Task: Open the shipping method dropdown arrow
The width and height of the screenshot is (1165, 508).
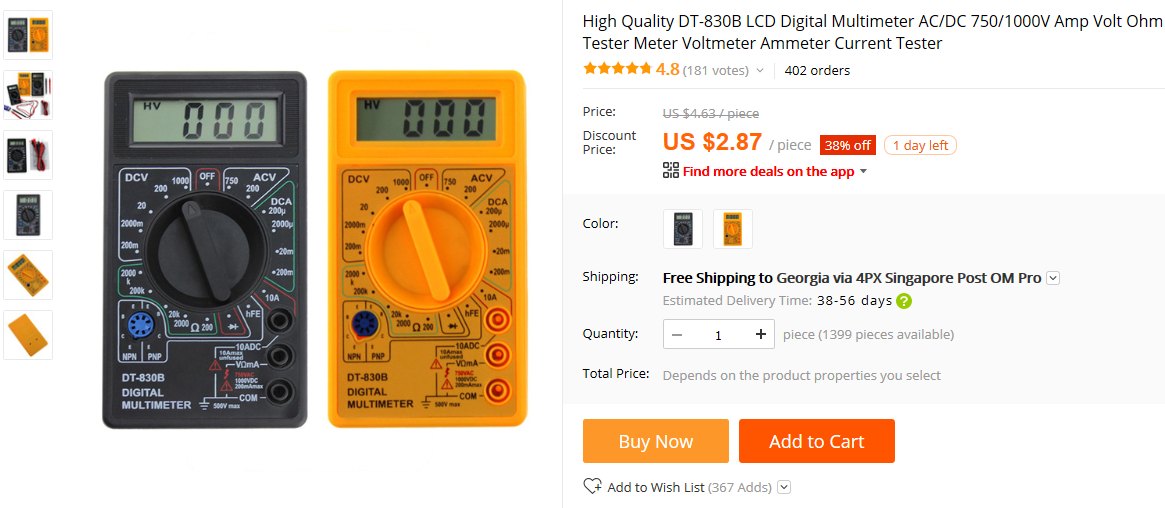Action: click(x=1053, y=279)
